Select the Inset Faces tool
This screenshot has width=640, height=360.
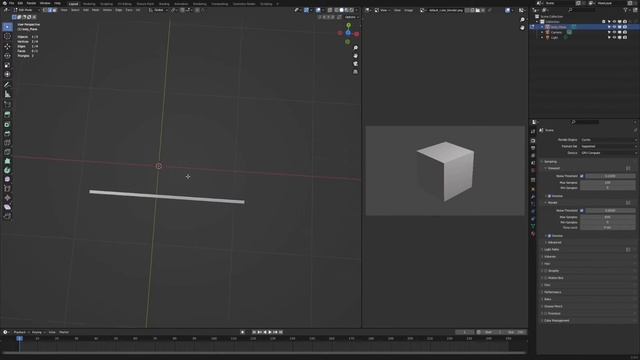(x=7, y=124)
